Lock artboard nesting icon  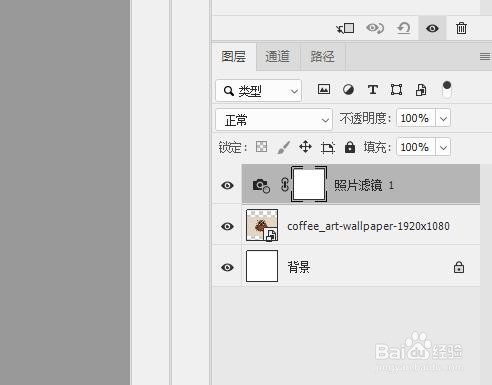[x=328, y=147]
